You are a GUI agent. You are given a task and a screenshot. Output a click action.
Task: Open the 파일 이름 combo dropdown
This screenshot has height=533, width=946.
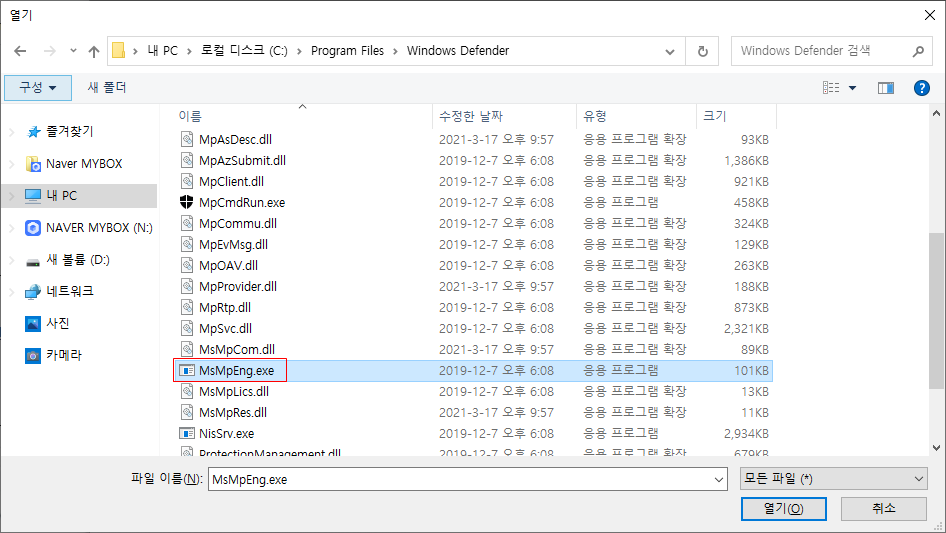pos(719,479)
